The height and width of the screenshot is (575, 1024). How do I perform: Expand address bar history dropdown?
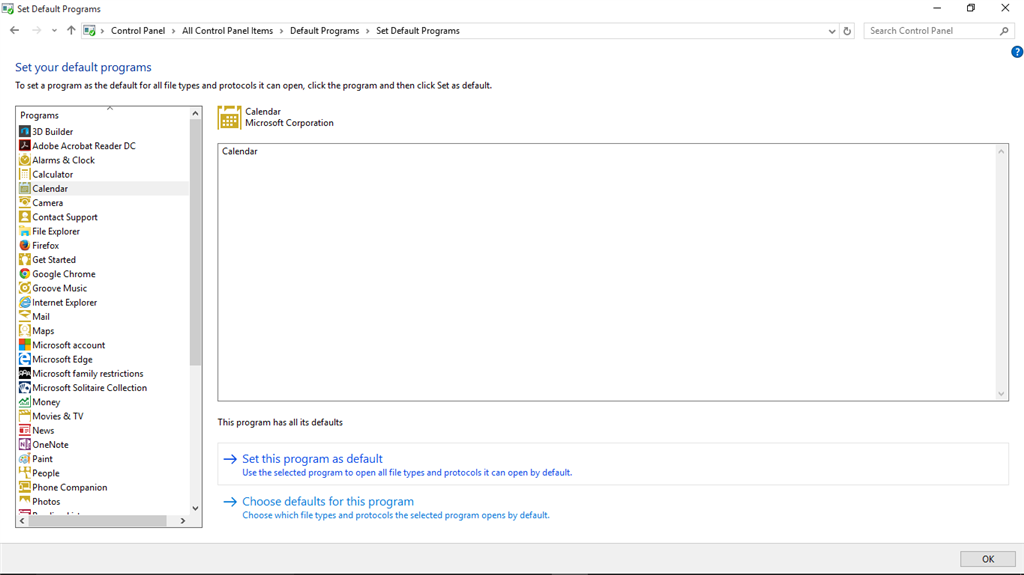tap(831, 31)
